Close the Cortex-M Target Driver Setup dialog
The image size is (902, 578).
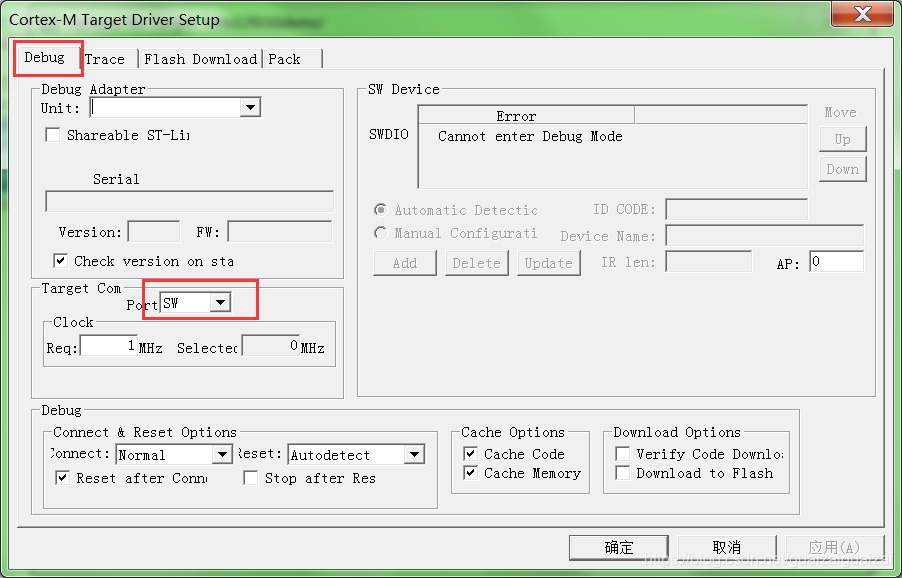(862, 14)
